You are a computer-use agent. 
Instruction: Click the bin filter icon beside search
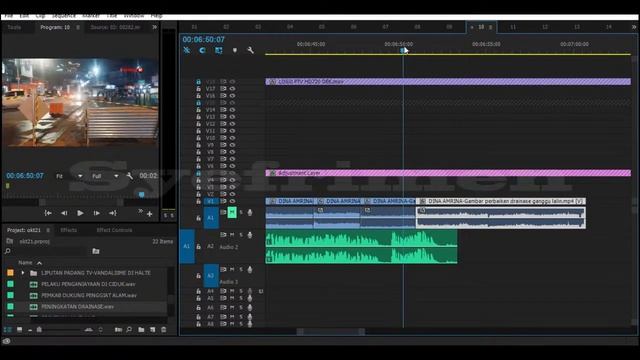96,251
